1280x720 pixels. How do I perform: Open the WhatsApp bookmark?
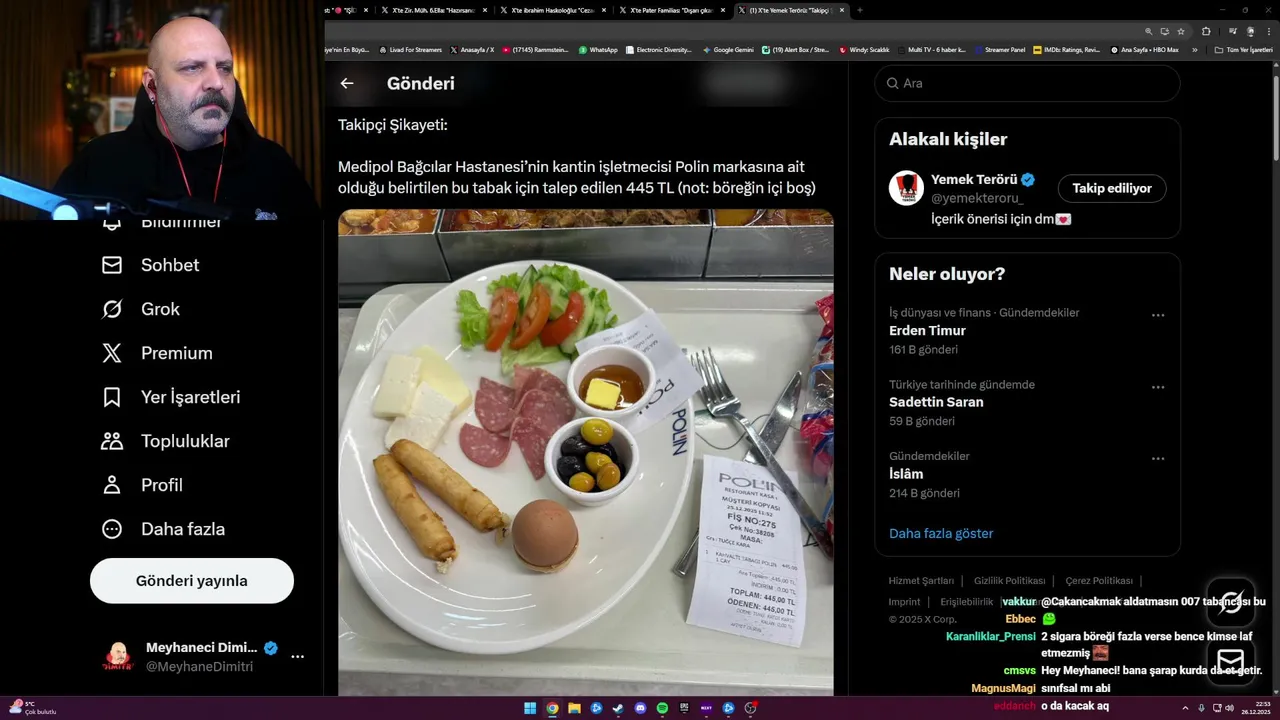[x=598, y=50]
